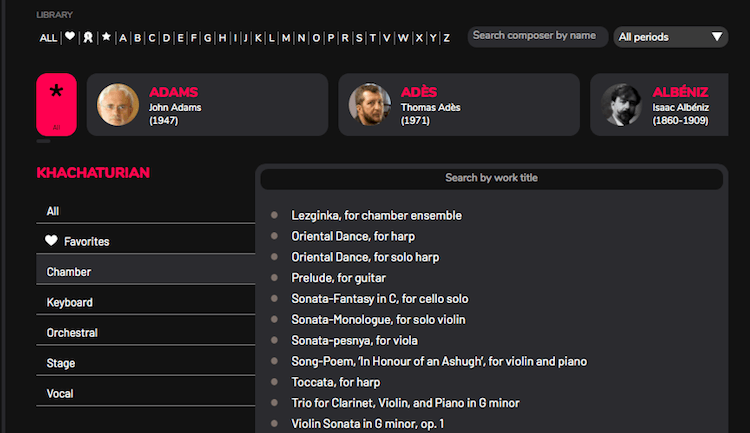Open Isaac Albéniz portrait thumbnail
The height and width of the screenshot is (433, 750).
pyautogui.click(x=621, y=105)
